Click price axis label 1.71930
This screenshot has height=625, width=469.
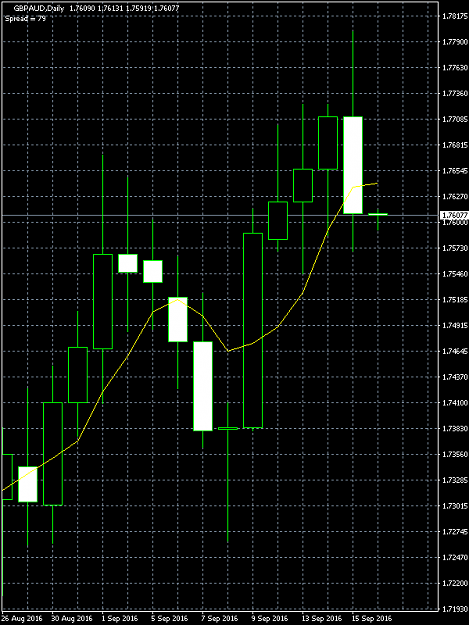[x=455, y=609]
